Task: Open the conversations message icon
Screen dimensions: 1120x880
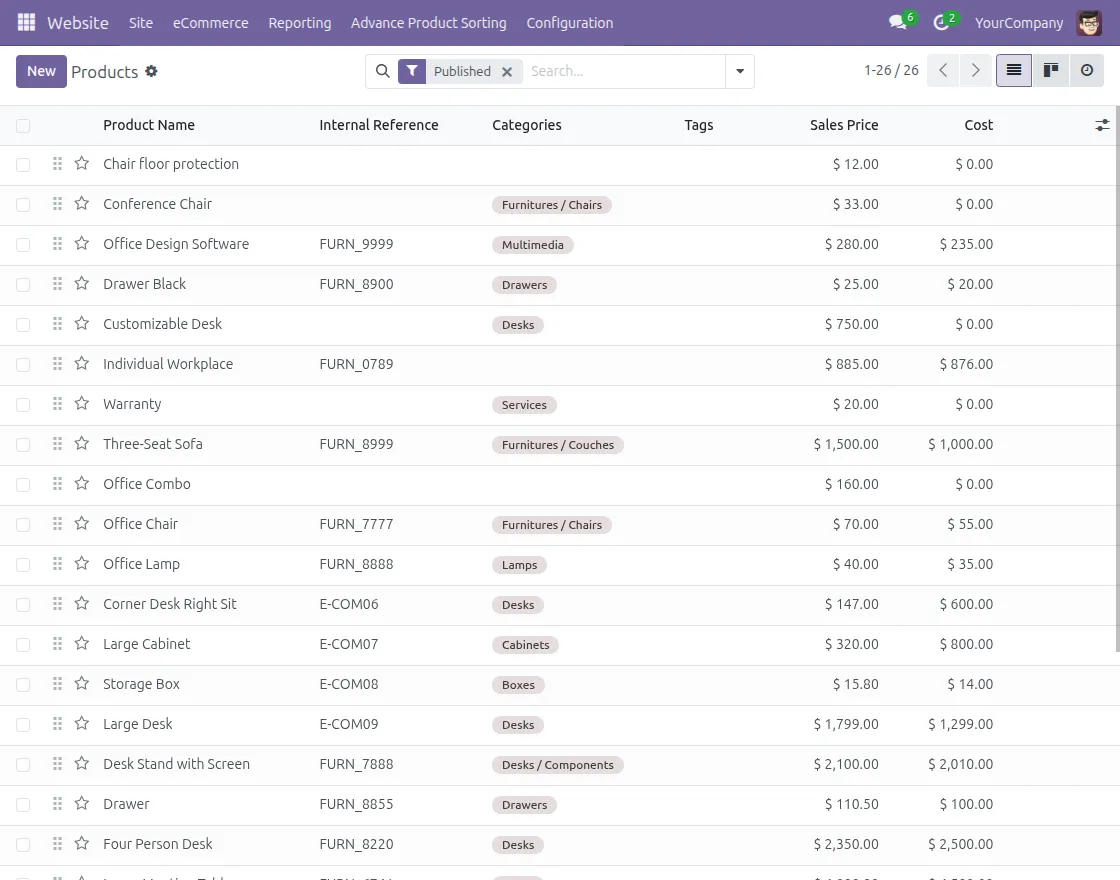Action: [897, 22]
